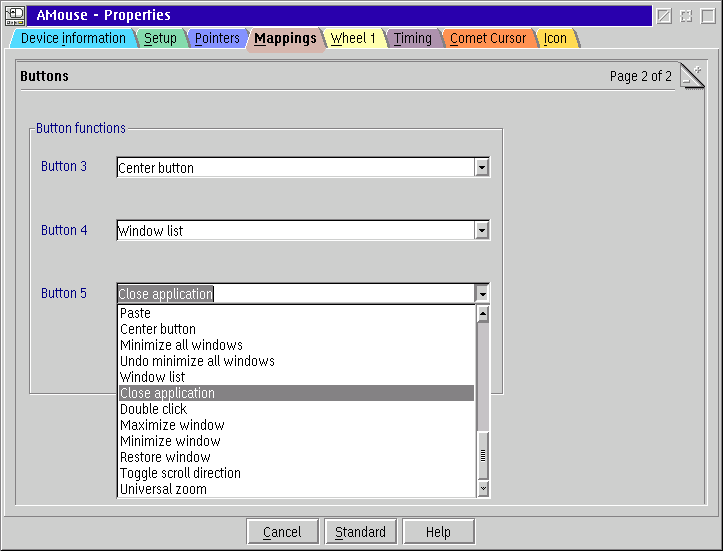Choose Double click from the list
Viewport: 723px width, 551px height.
pyautogui.click(x=296, y=409)
